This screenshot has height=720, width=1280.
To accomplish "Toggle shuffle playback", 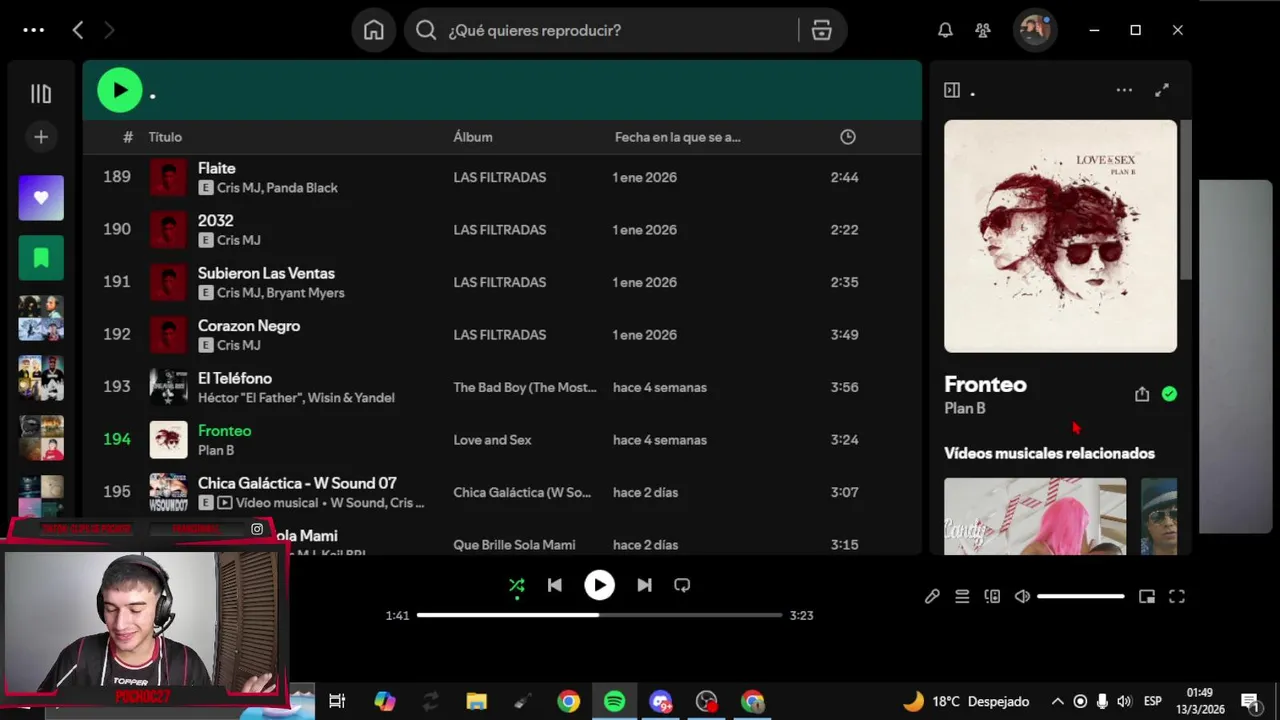I will [x=517, y=585].
